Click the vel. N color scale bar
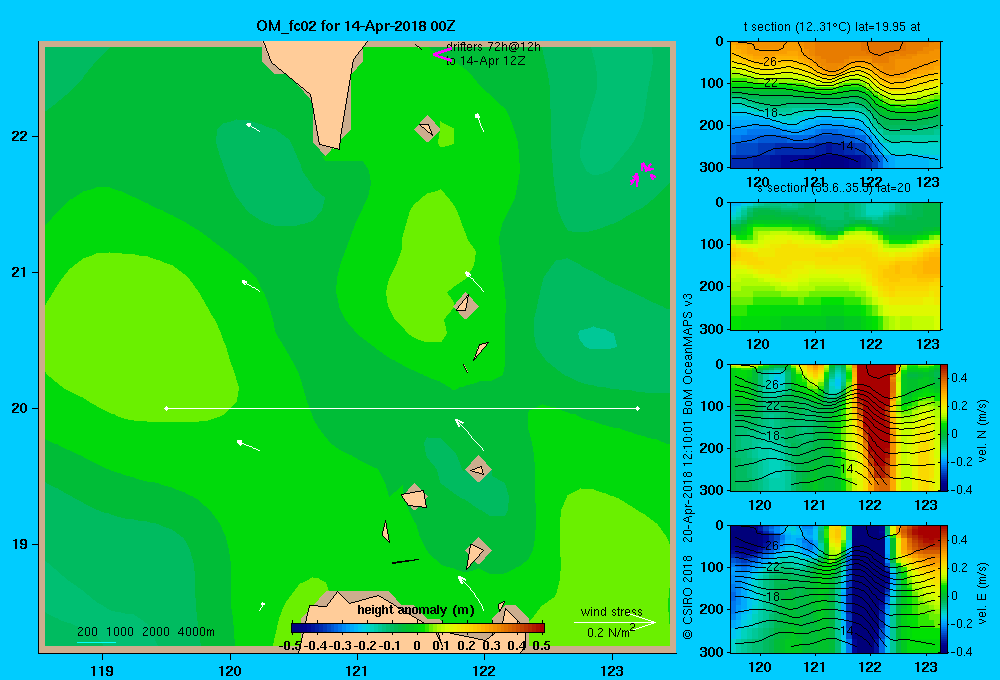Viewport: 1000px width, 680px height. click(x=944, y=427)
